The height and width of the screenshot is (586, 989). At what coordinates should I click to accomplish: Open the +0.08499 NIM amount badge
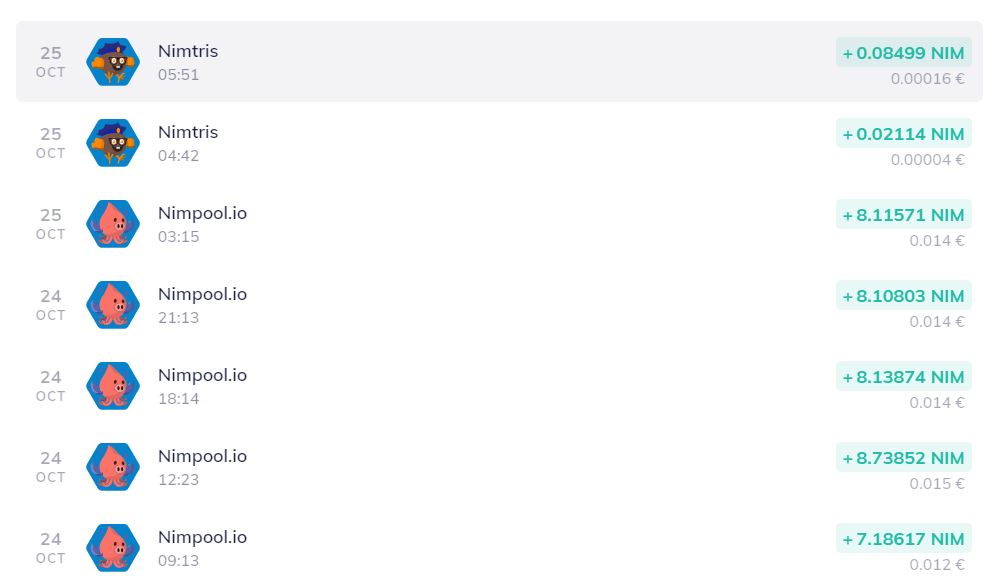903,52
